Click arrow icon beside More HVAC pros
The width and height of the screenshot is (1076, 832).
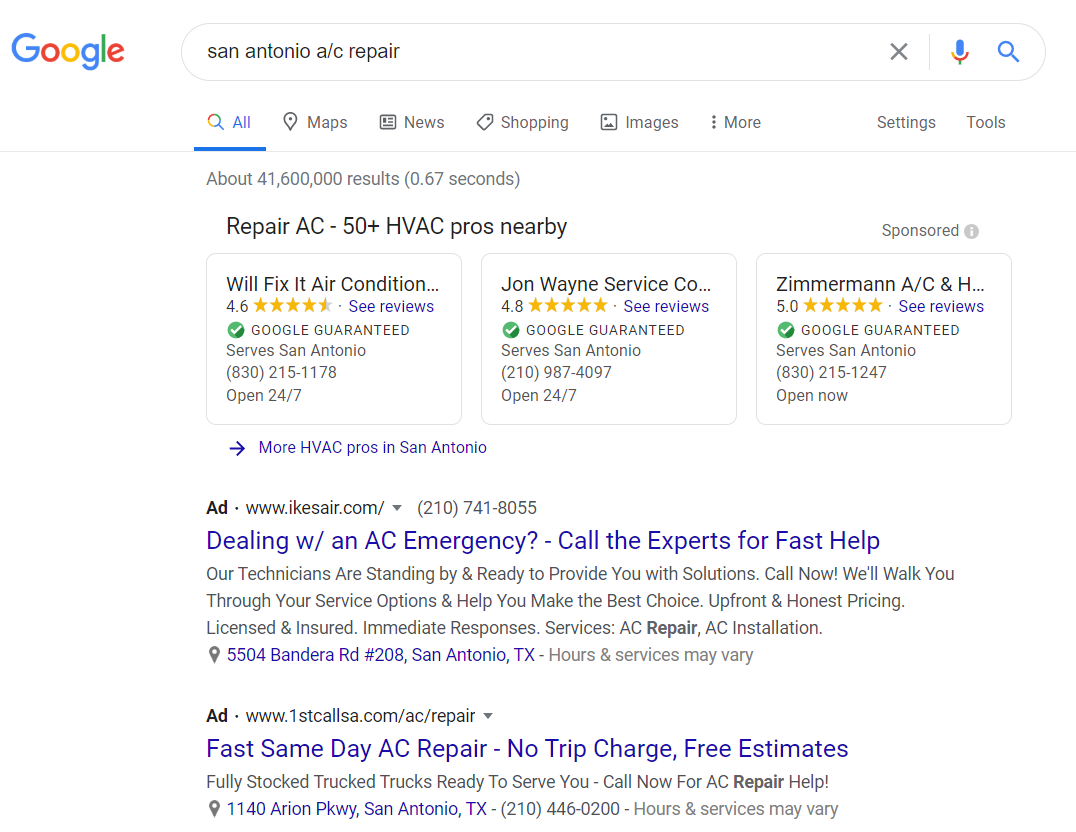[x=237, y=448]
